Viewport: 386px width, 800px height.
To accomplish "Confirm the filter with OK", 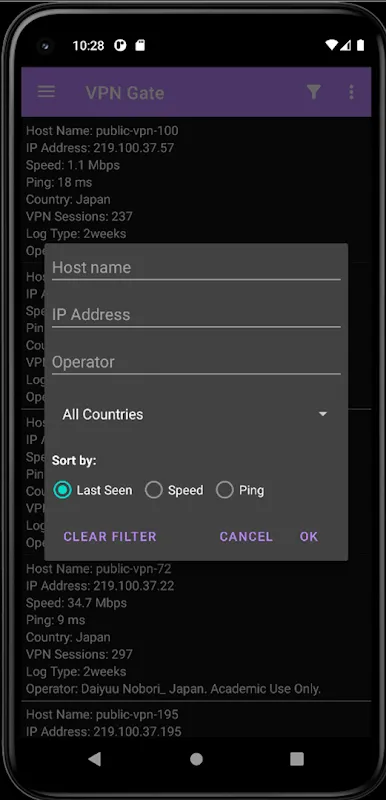I will [309, 536].
